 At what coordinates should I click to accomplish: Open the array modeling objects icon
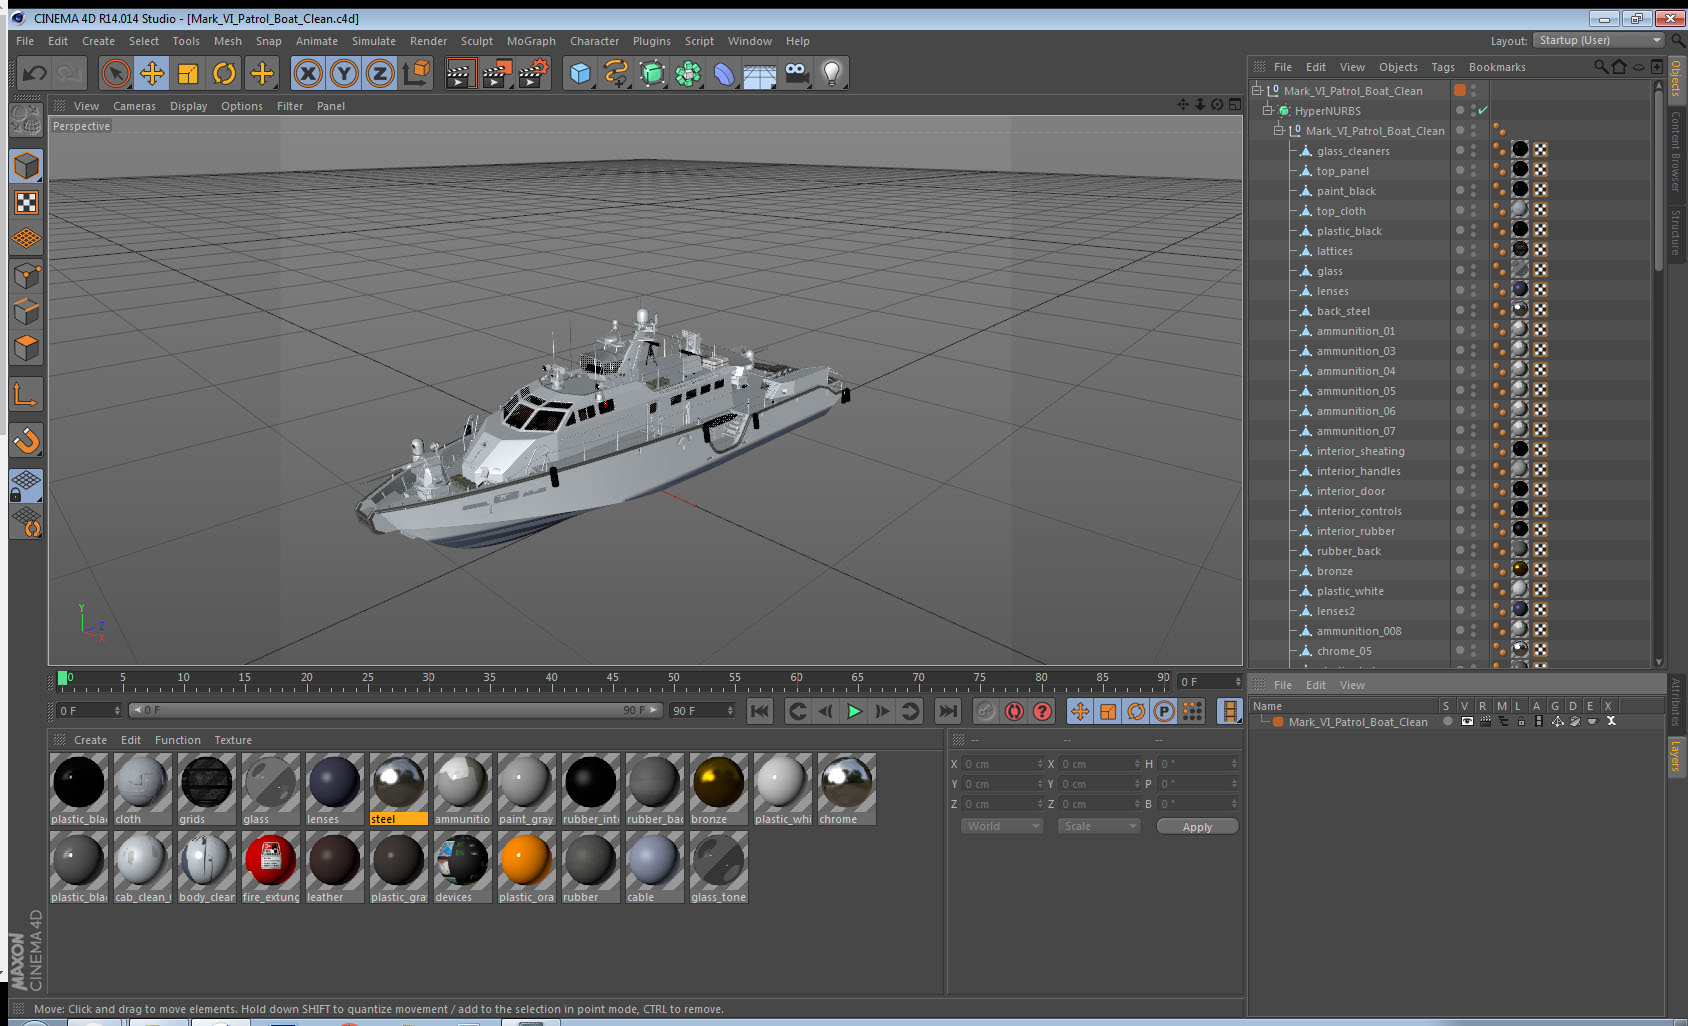[x=688, y=73]
